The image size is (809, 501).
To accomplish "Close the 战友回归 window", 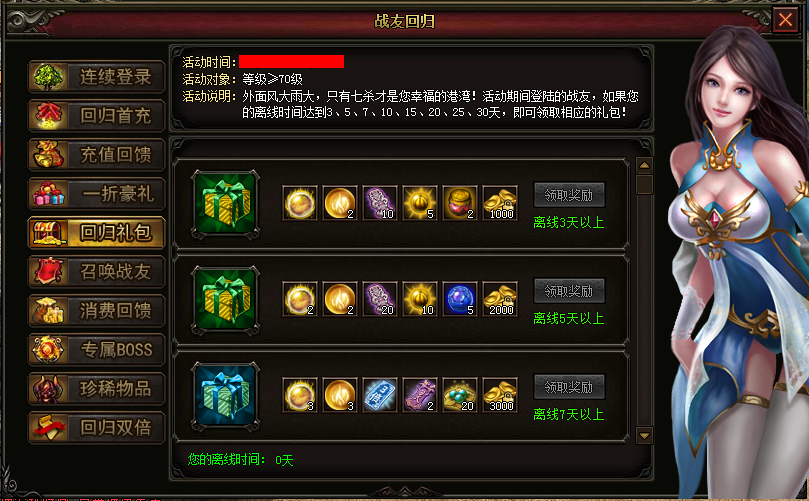I will pyautogui.click(x=785, y=20).
